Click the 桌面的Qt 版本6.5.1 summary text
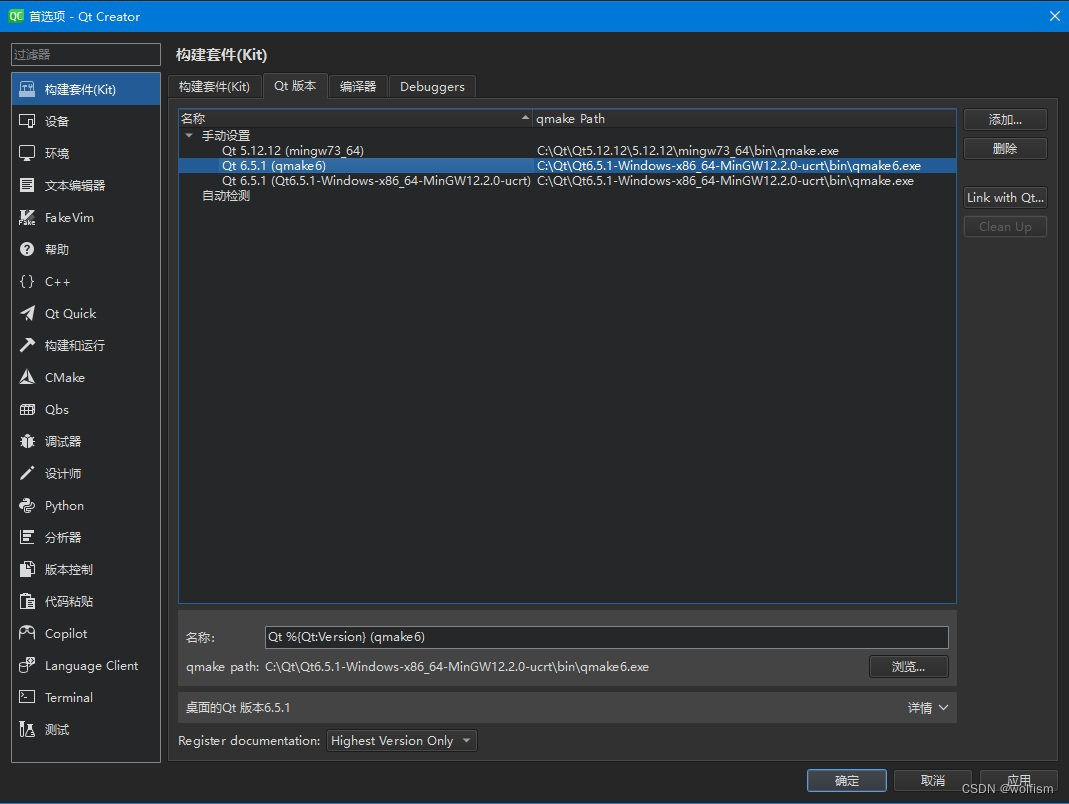 click(x=238, y=708)
